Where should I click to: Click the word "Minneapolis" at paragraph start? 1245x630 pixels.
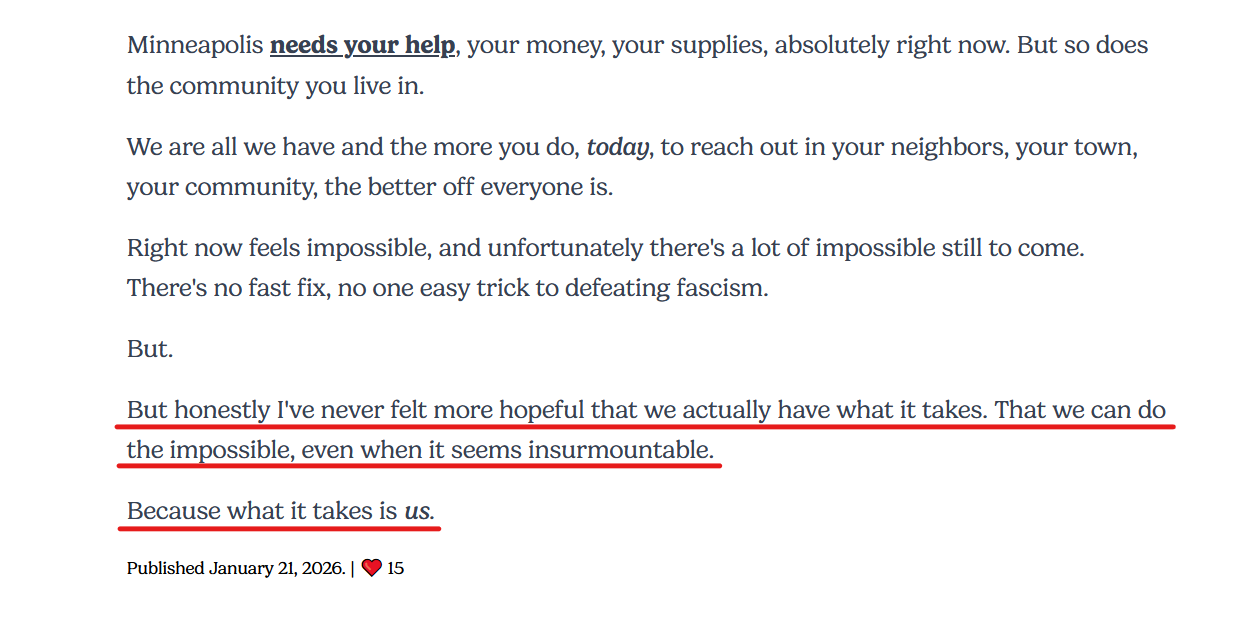pyautogui.click(x=194, y=46)
